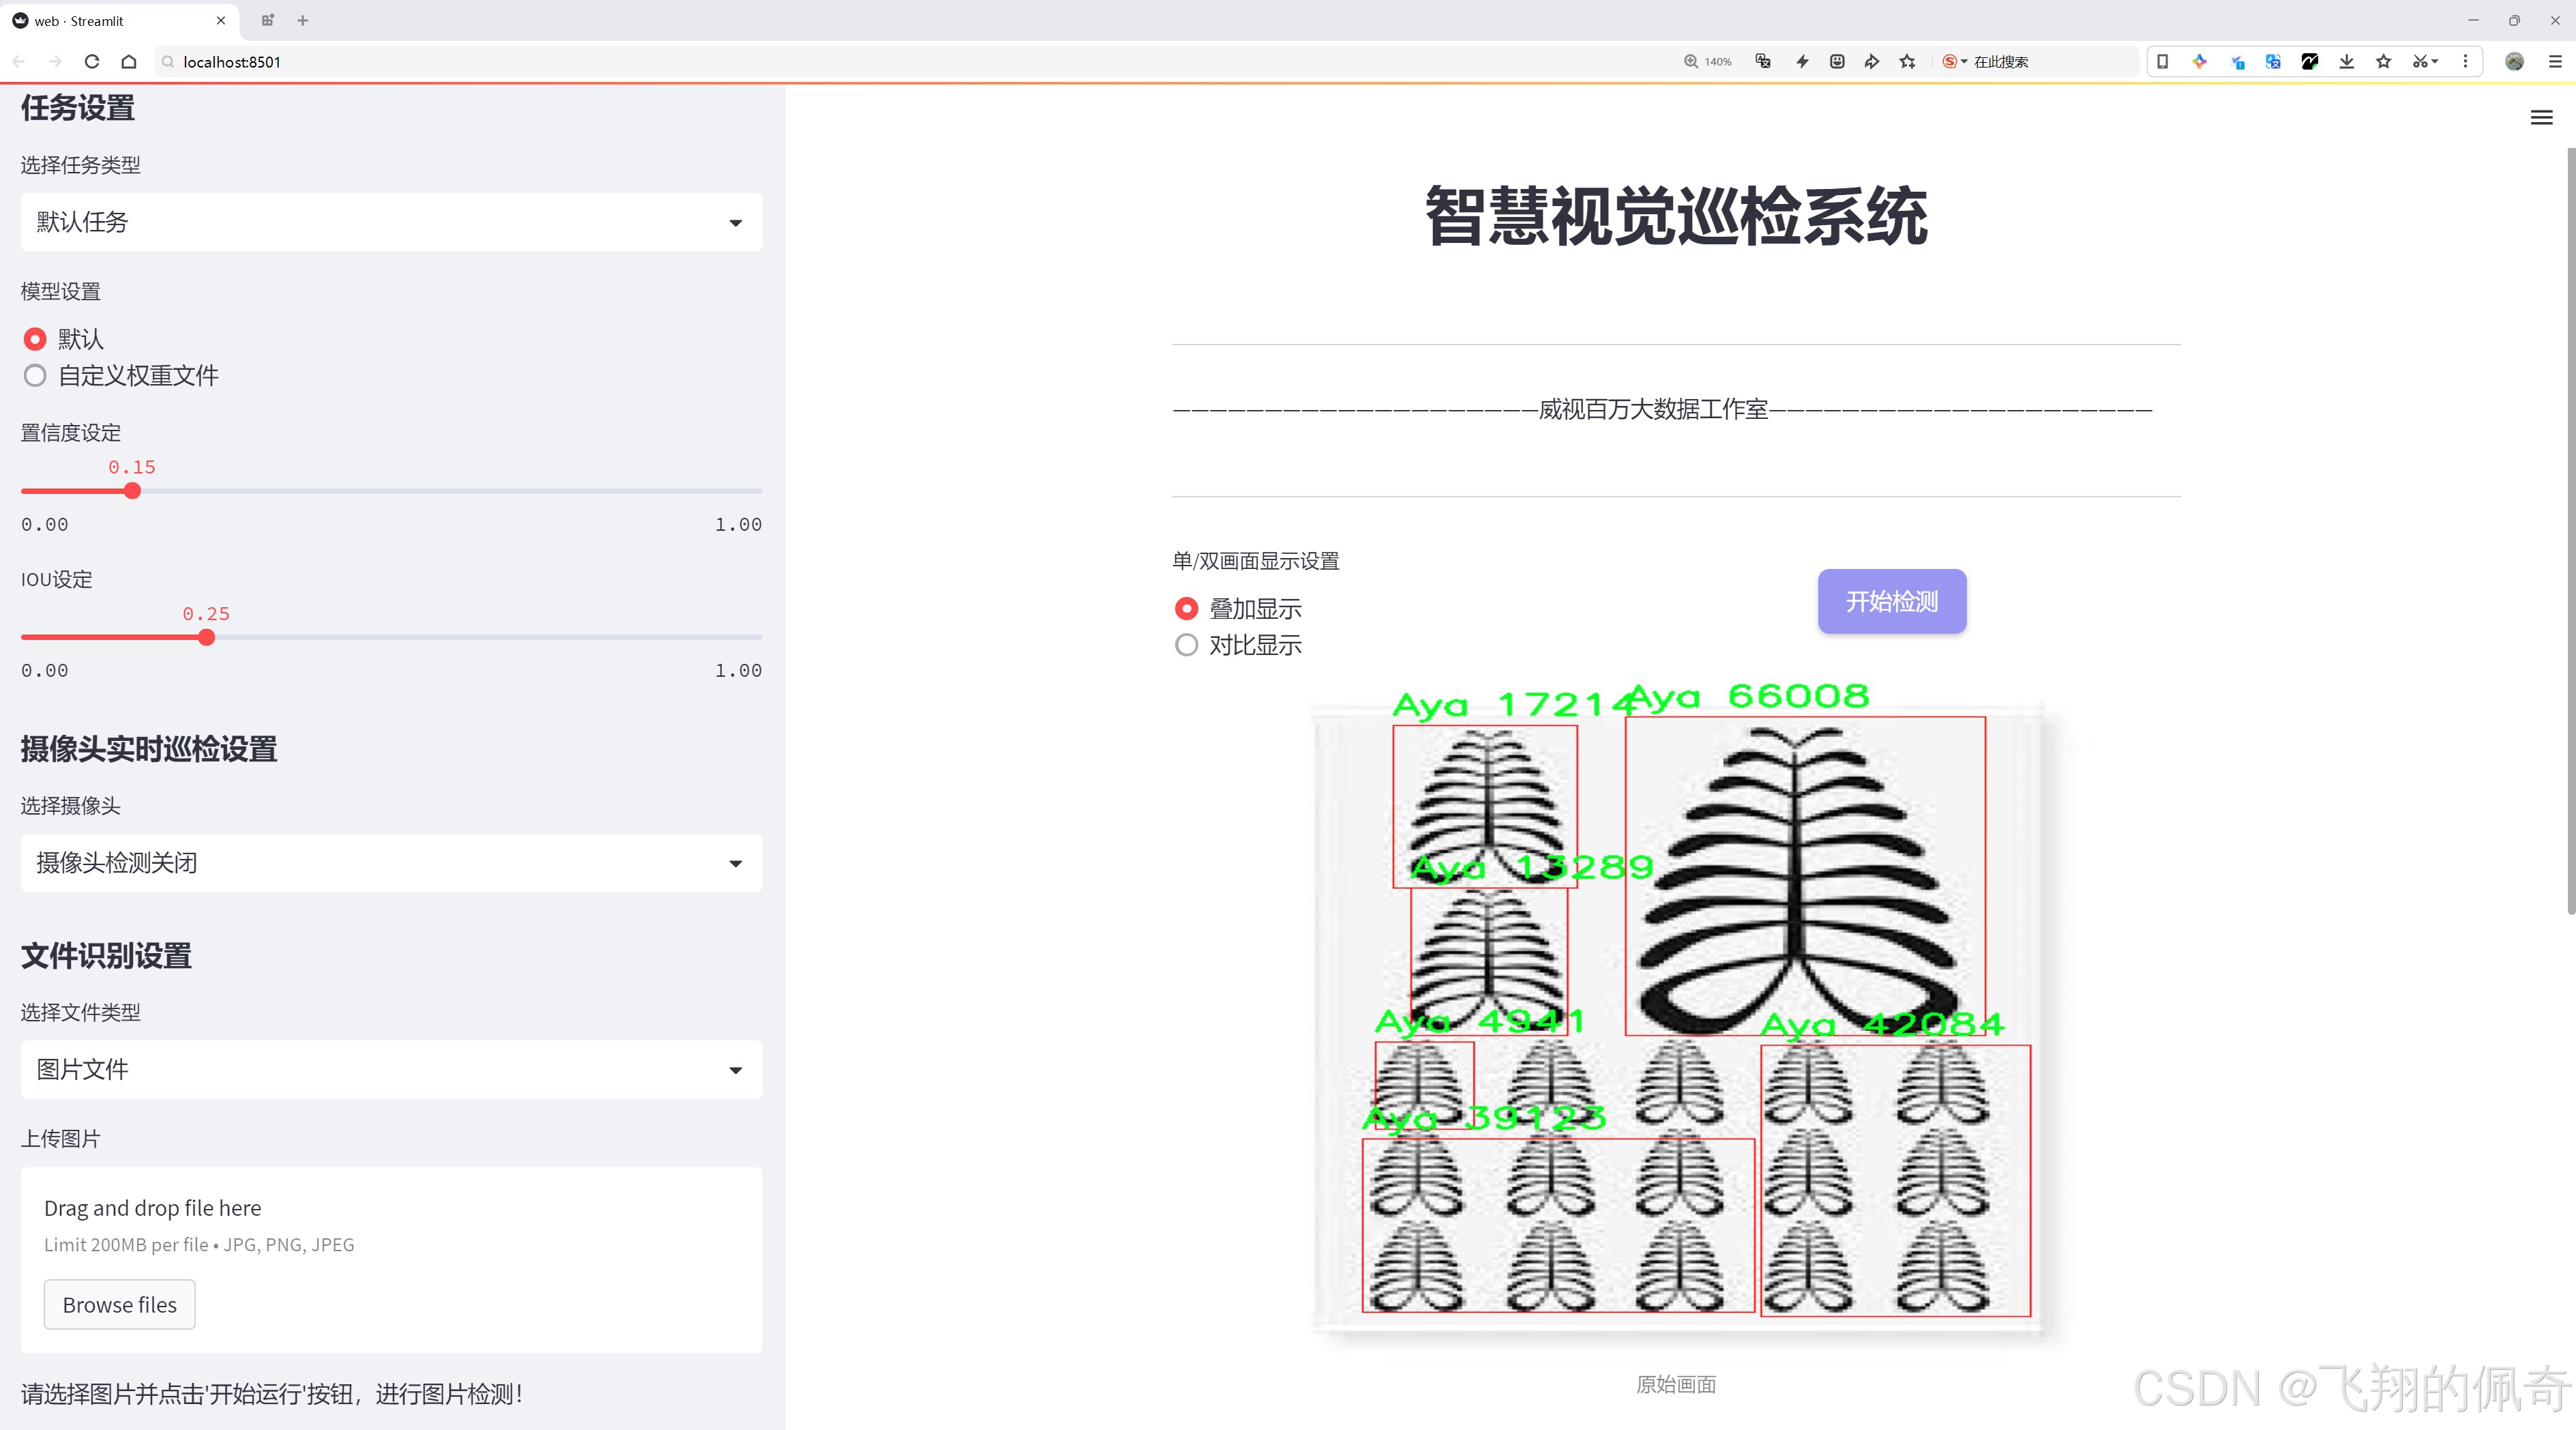Click the tab manager icon beside new tab
This screenshot has height=1430, width=2576.
click(267, 20)
